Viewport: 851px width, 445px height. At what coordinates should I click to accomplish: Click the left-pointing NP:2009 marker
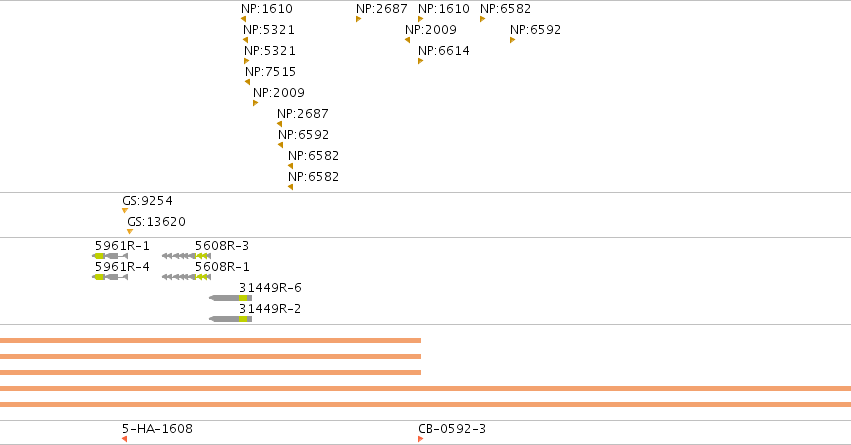[407, 40]
